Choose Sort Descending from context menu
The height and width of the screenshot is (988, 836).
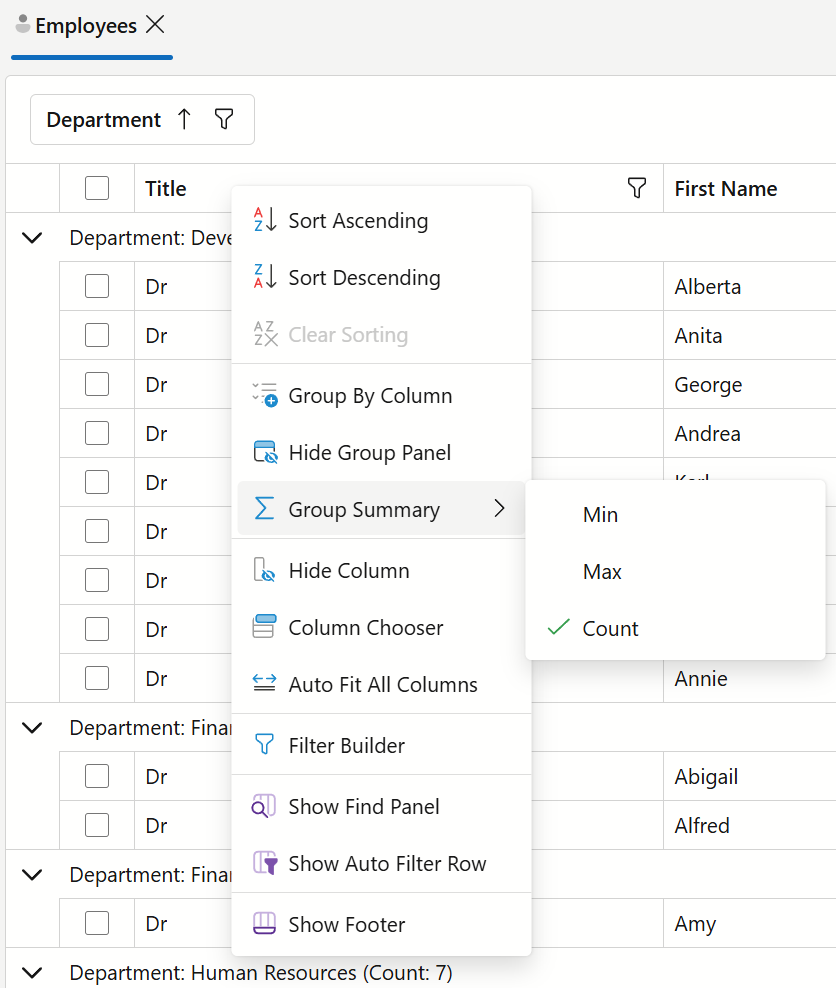click(x=381, y=277)
